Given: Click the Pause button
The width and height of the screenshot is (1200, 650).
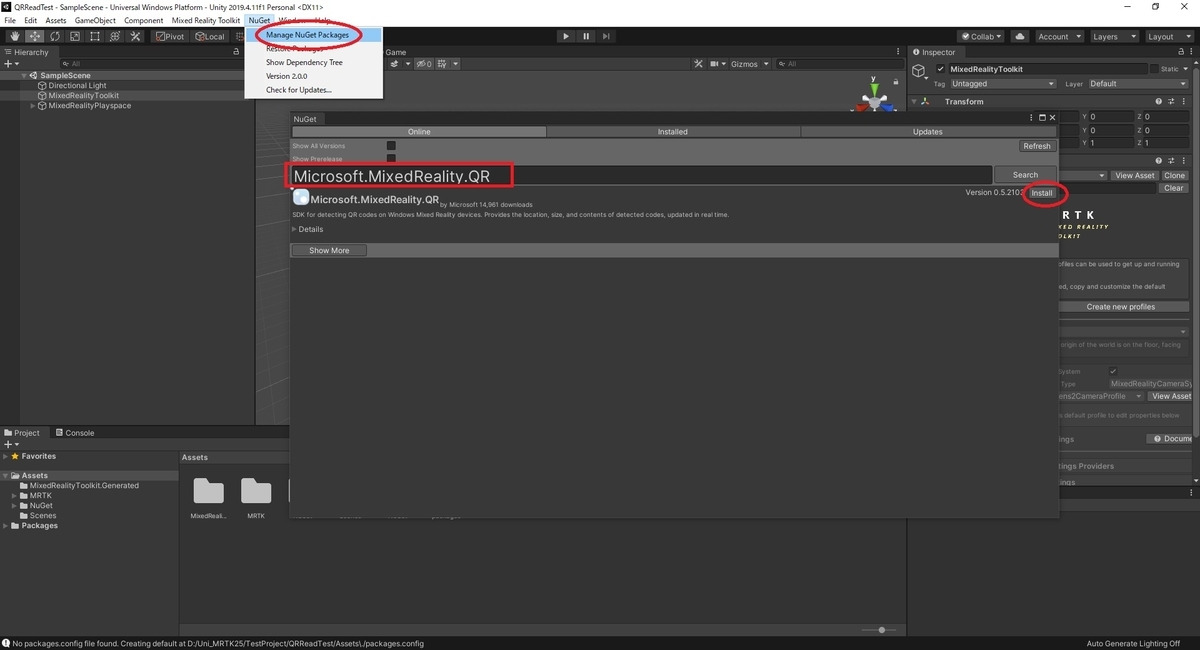Looking at the screenshot, I should tap(586, 36).
